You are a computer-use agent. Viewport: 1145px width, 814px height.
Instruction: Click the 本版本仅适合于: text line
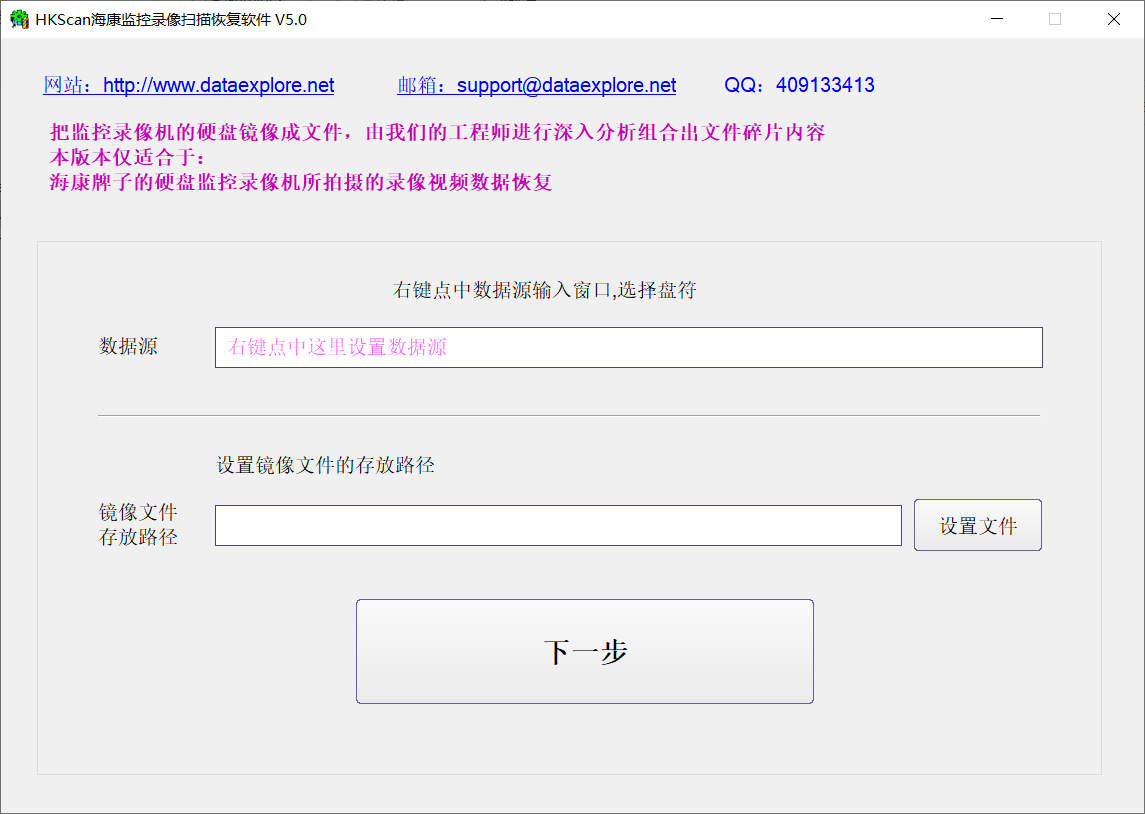(128, 157)
